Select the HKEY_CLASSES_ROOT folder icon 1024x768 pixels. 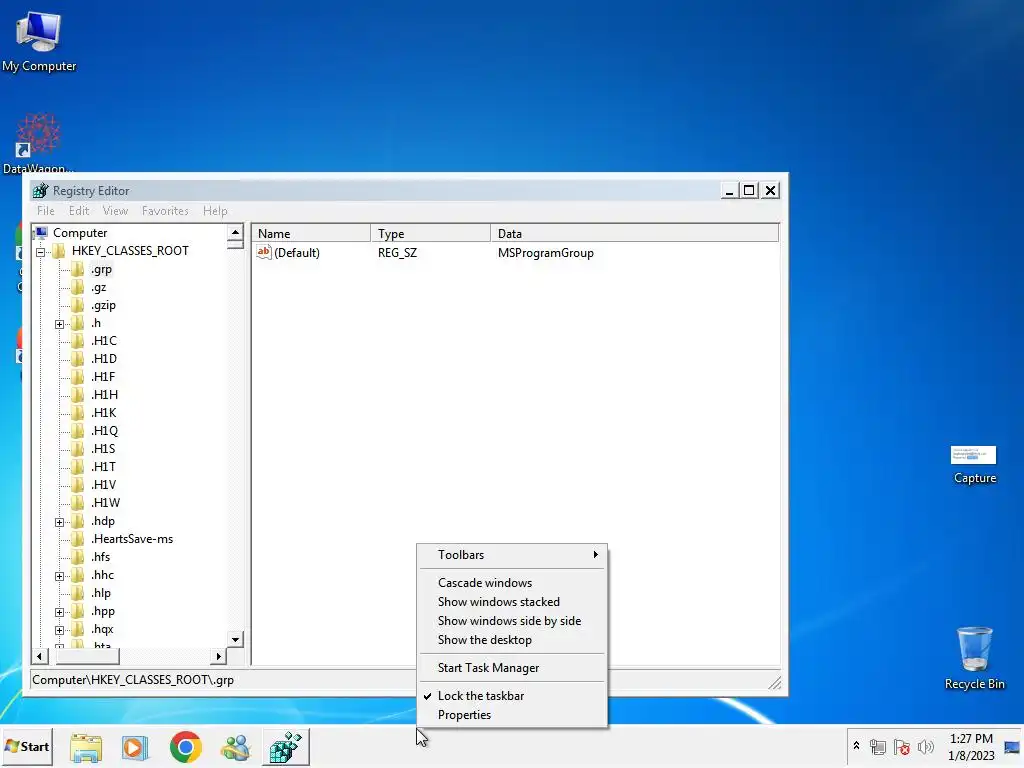[x=59, y=251]
